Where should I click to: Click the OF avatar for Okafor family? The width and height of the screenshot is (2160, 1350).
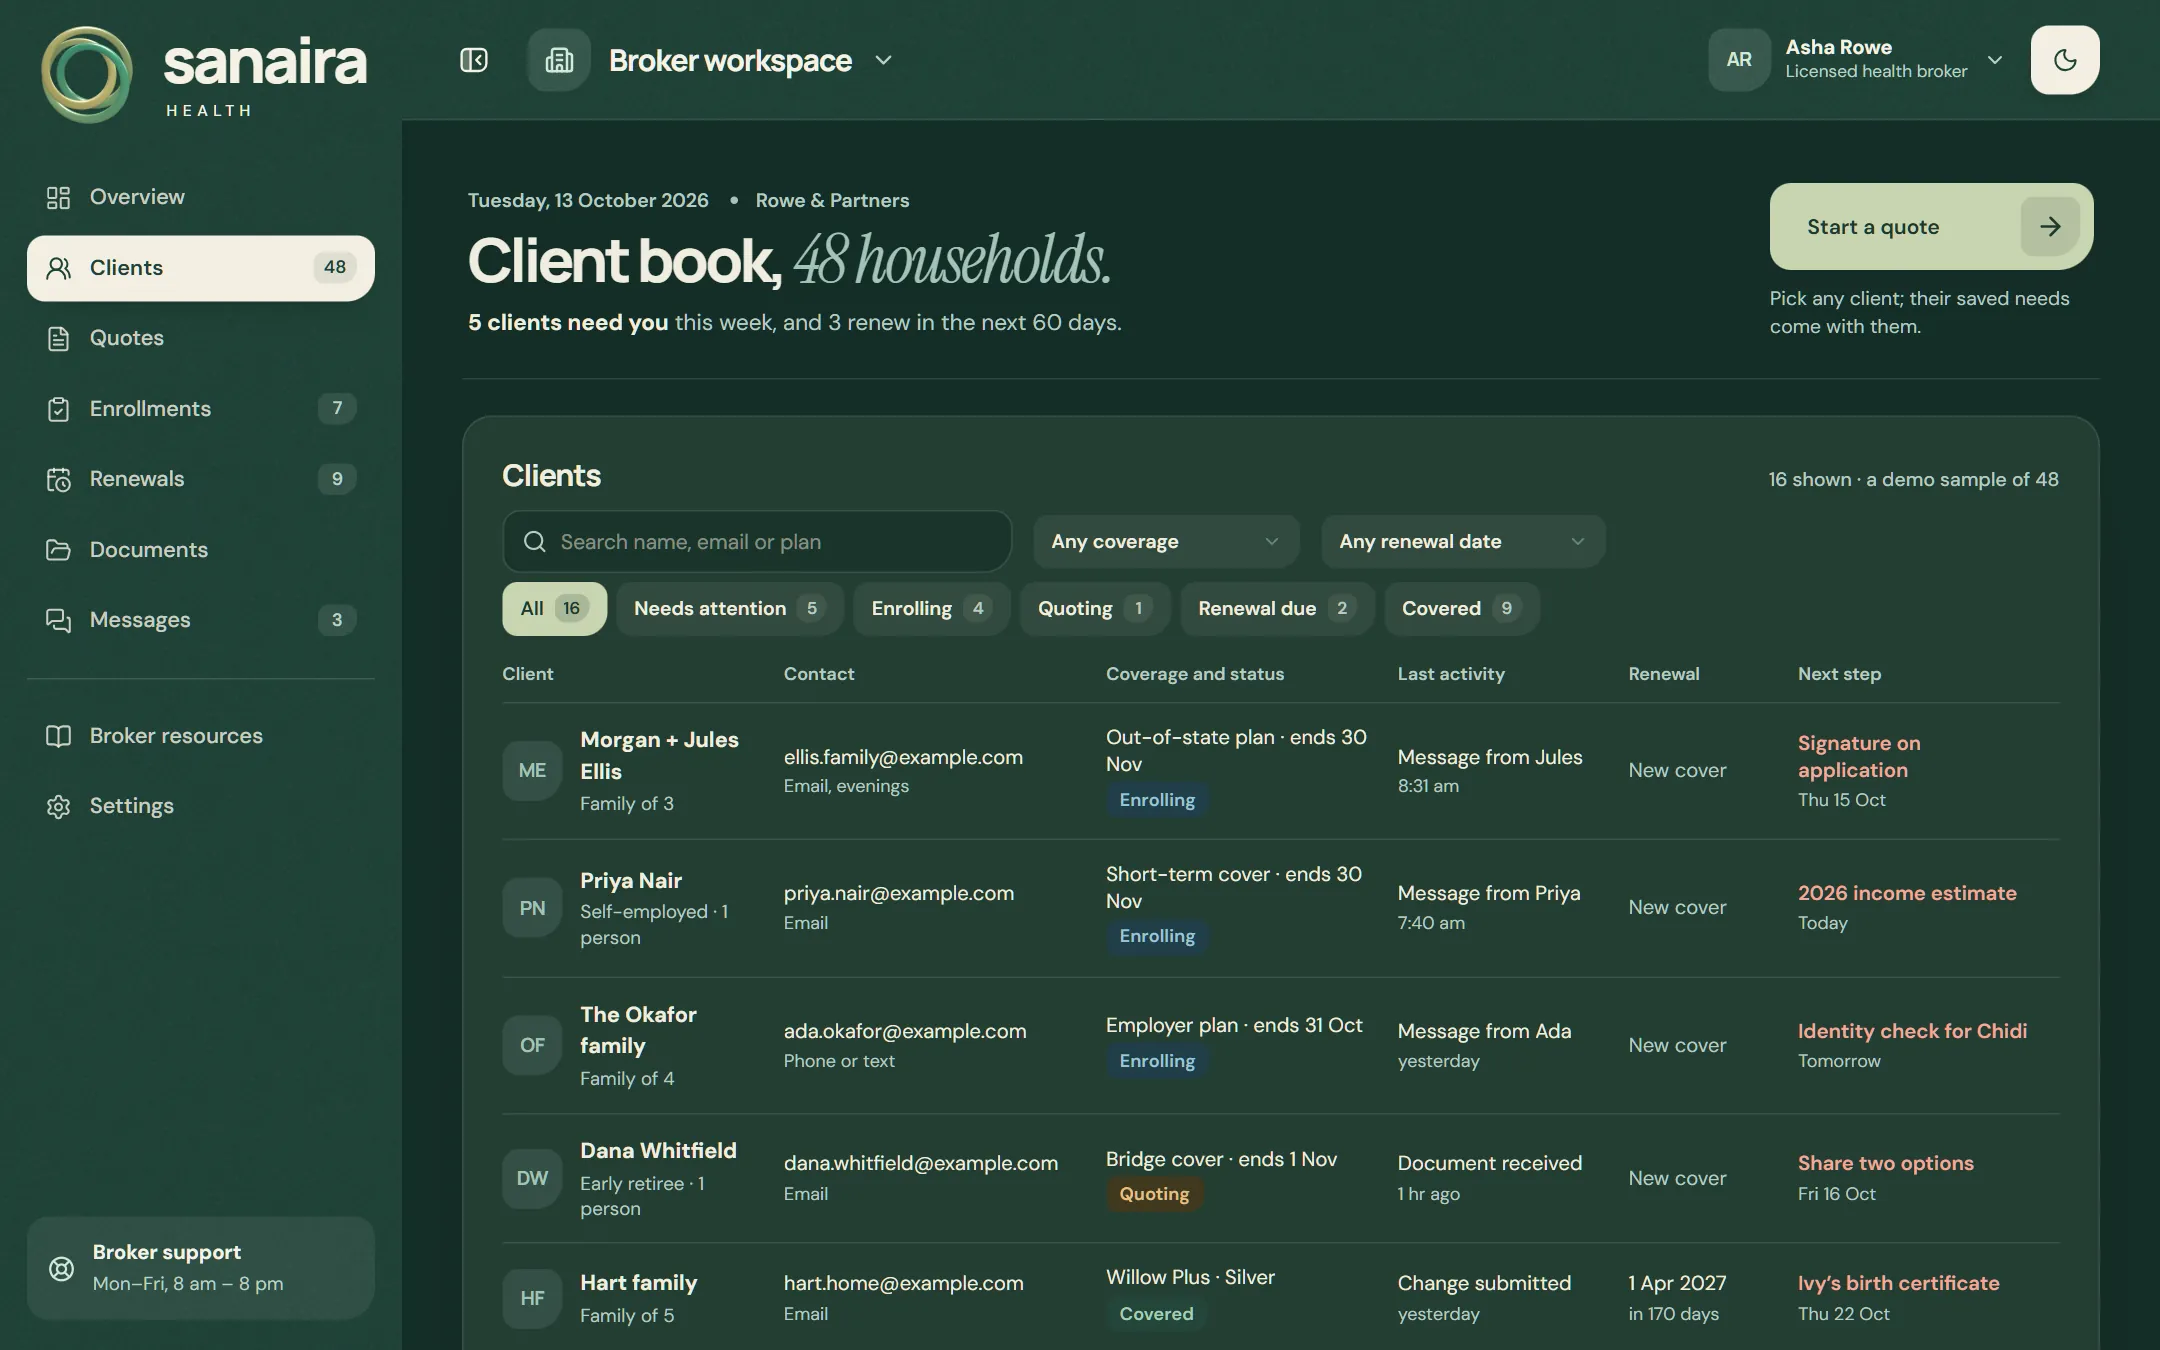pos(532,1045)
